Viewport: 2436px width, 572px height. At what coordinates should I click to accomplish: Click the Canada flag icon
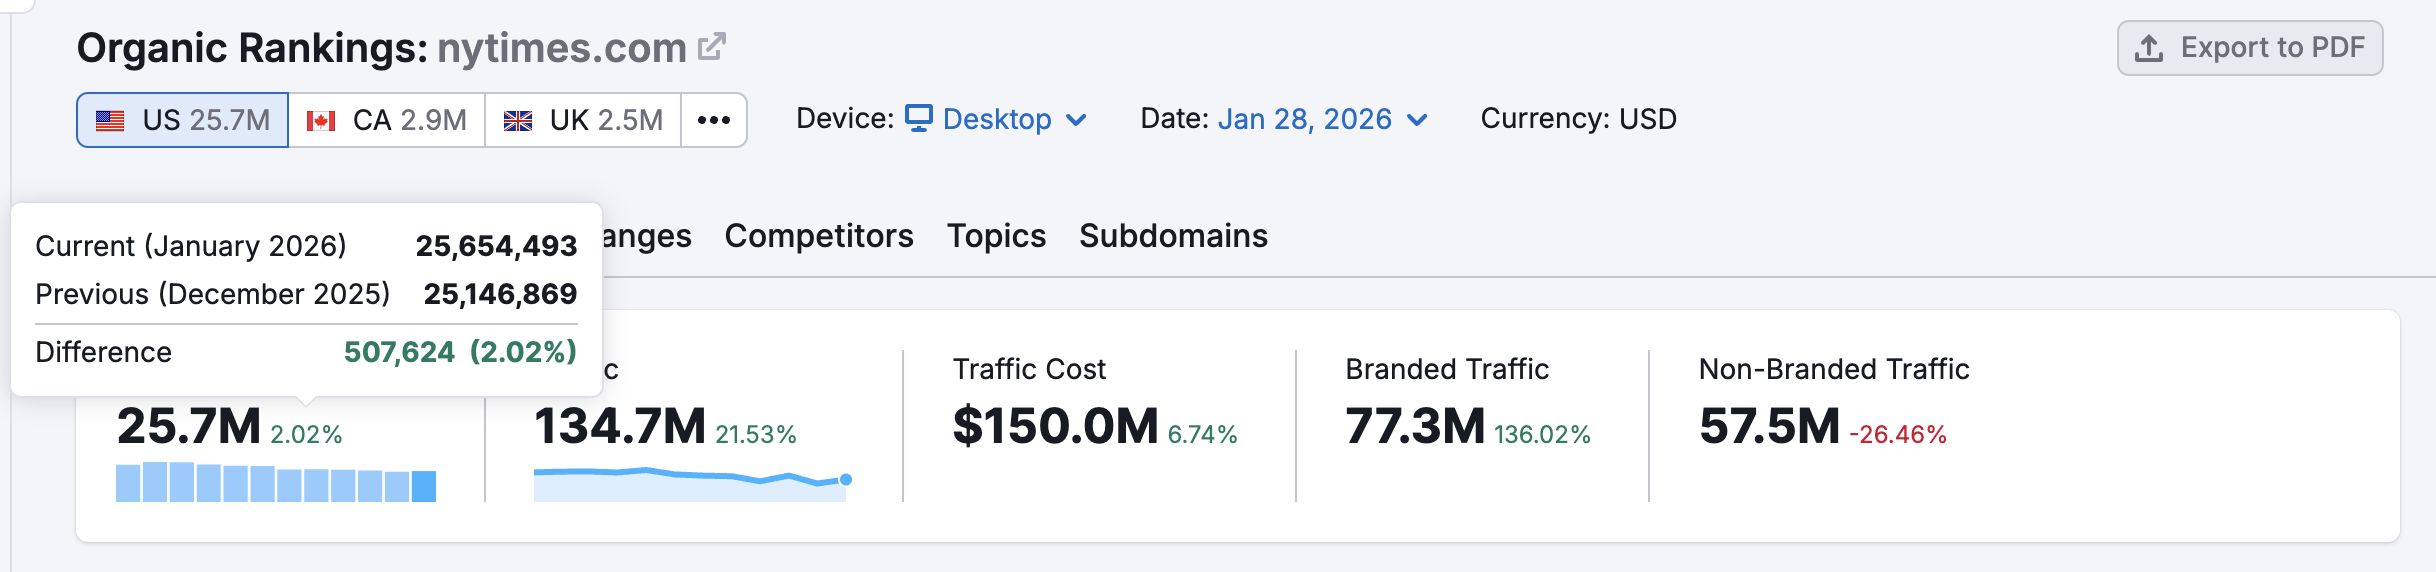[x=321, y=121]
